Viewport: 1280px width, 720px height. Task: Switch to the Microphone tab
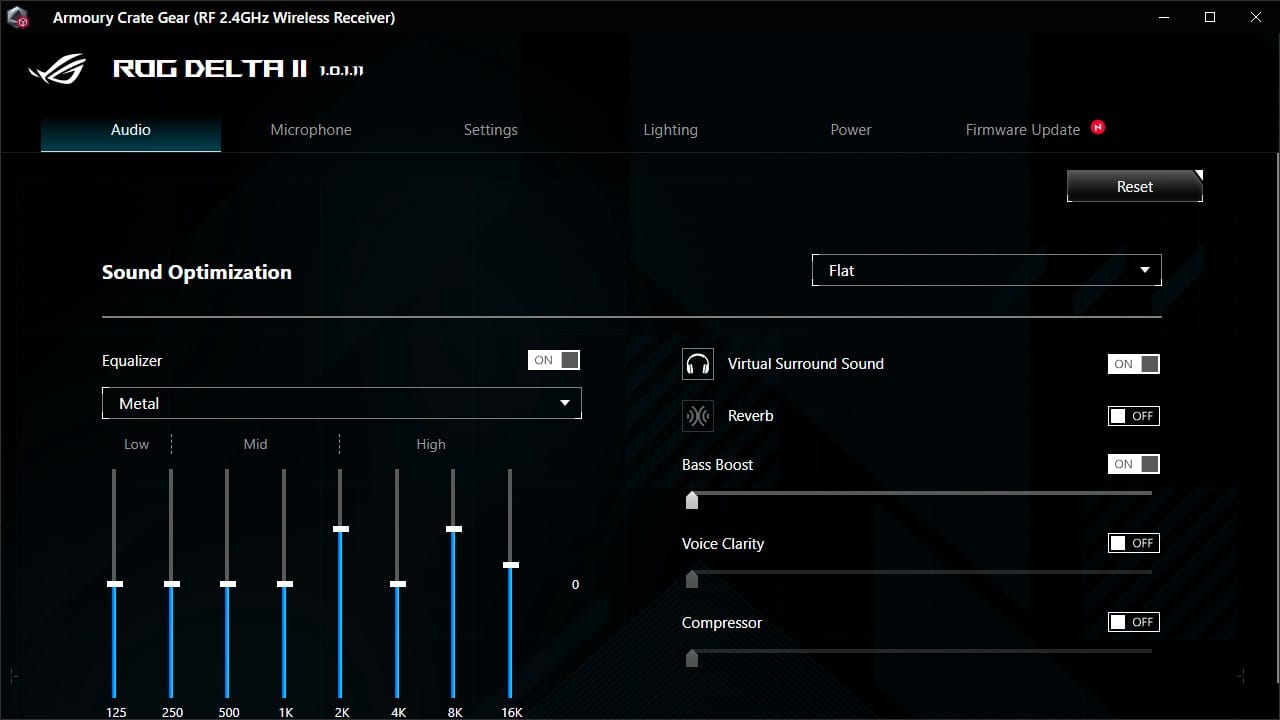[311, 130]
